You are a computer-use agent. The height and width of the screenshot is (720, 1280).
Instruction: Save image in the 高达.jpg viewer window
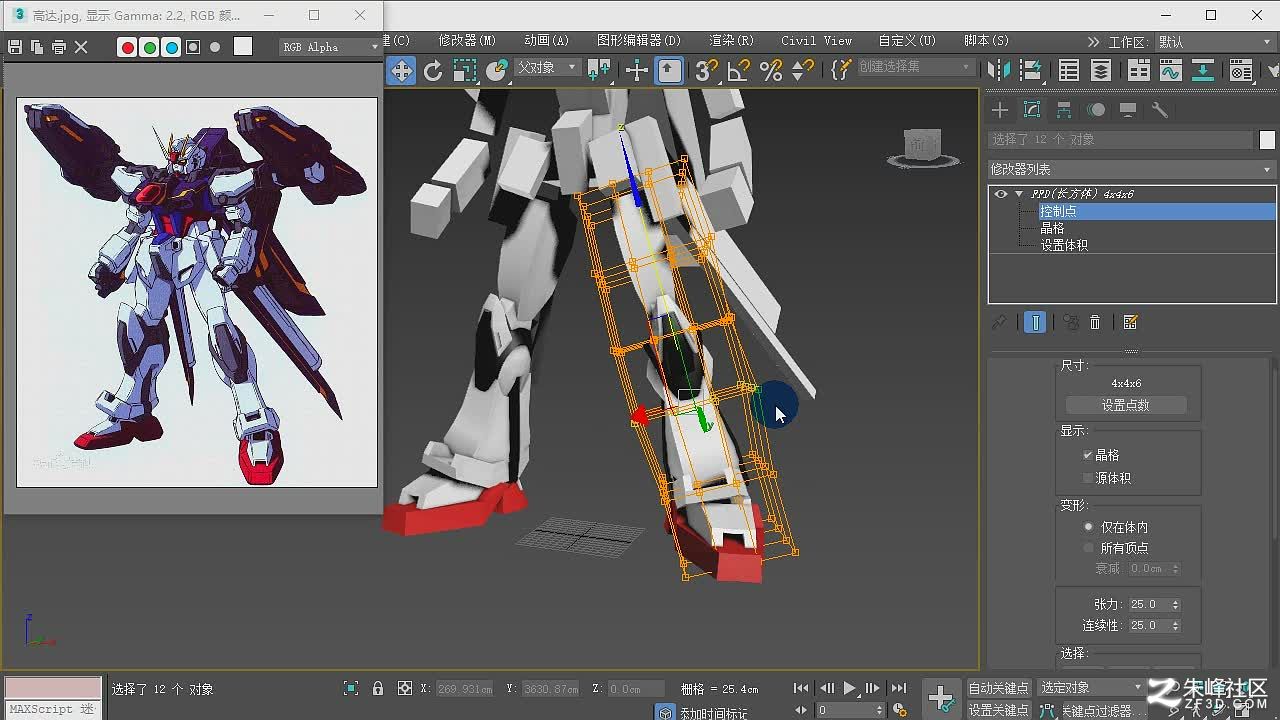pyautogui.click(x=15, y=47)
